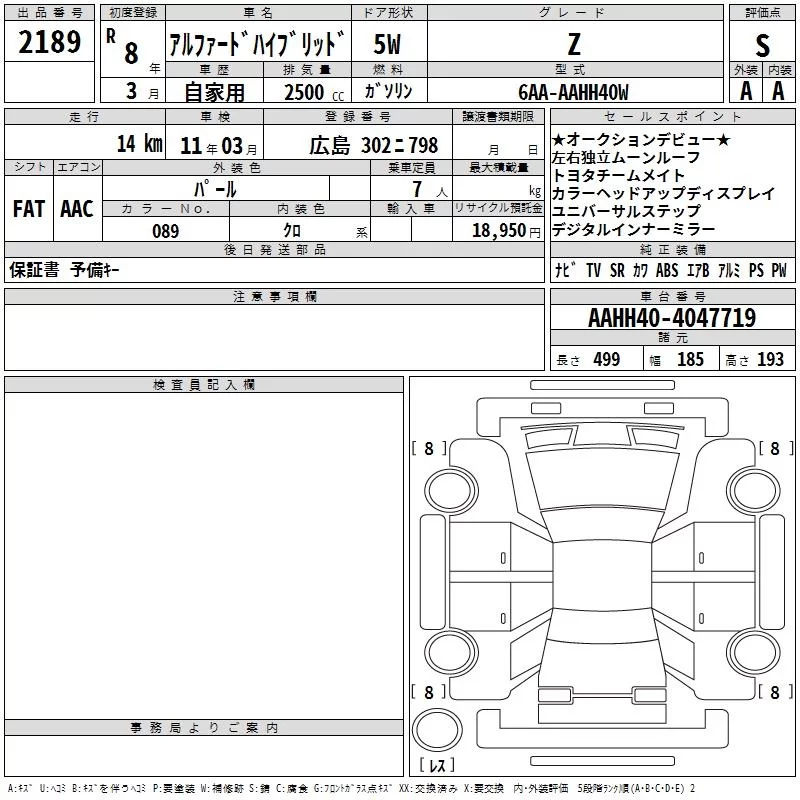Click the オークションデビュー sales point line

point(640,140)
